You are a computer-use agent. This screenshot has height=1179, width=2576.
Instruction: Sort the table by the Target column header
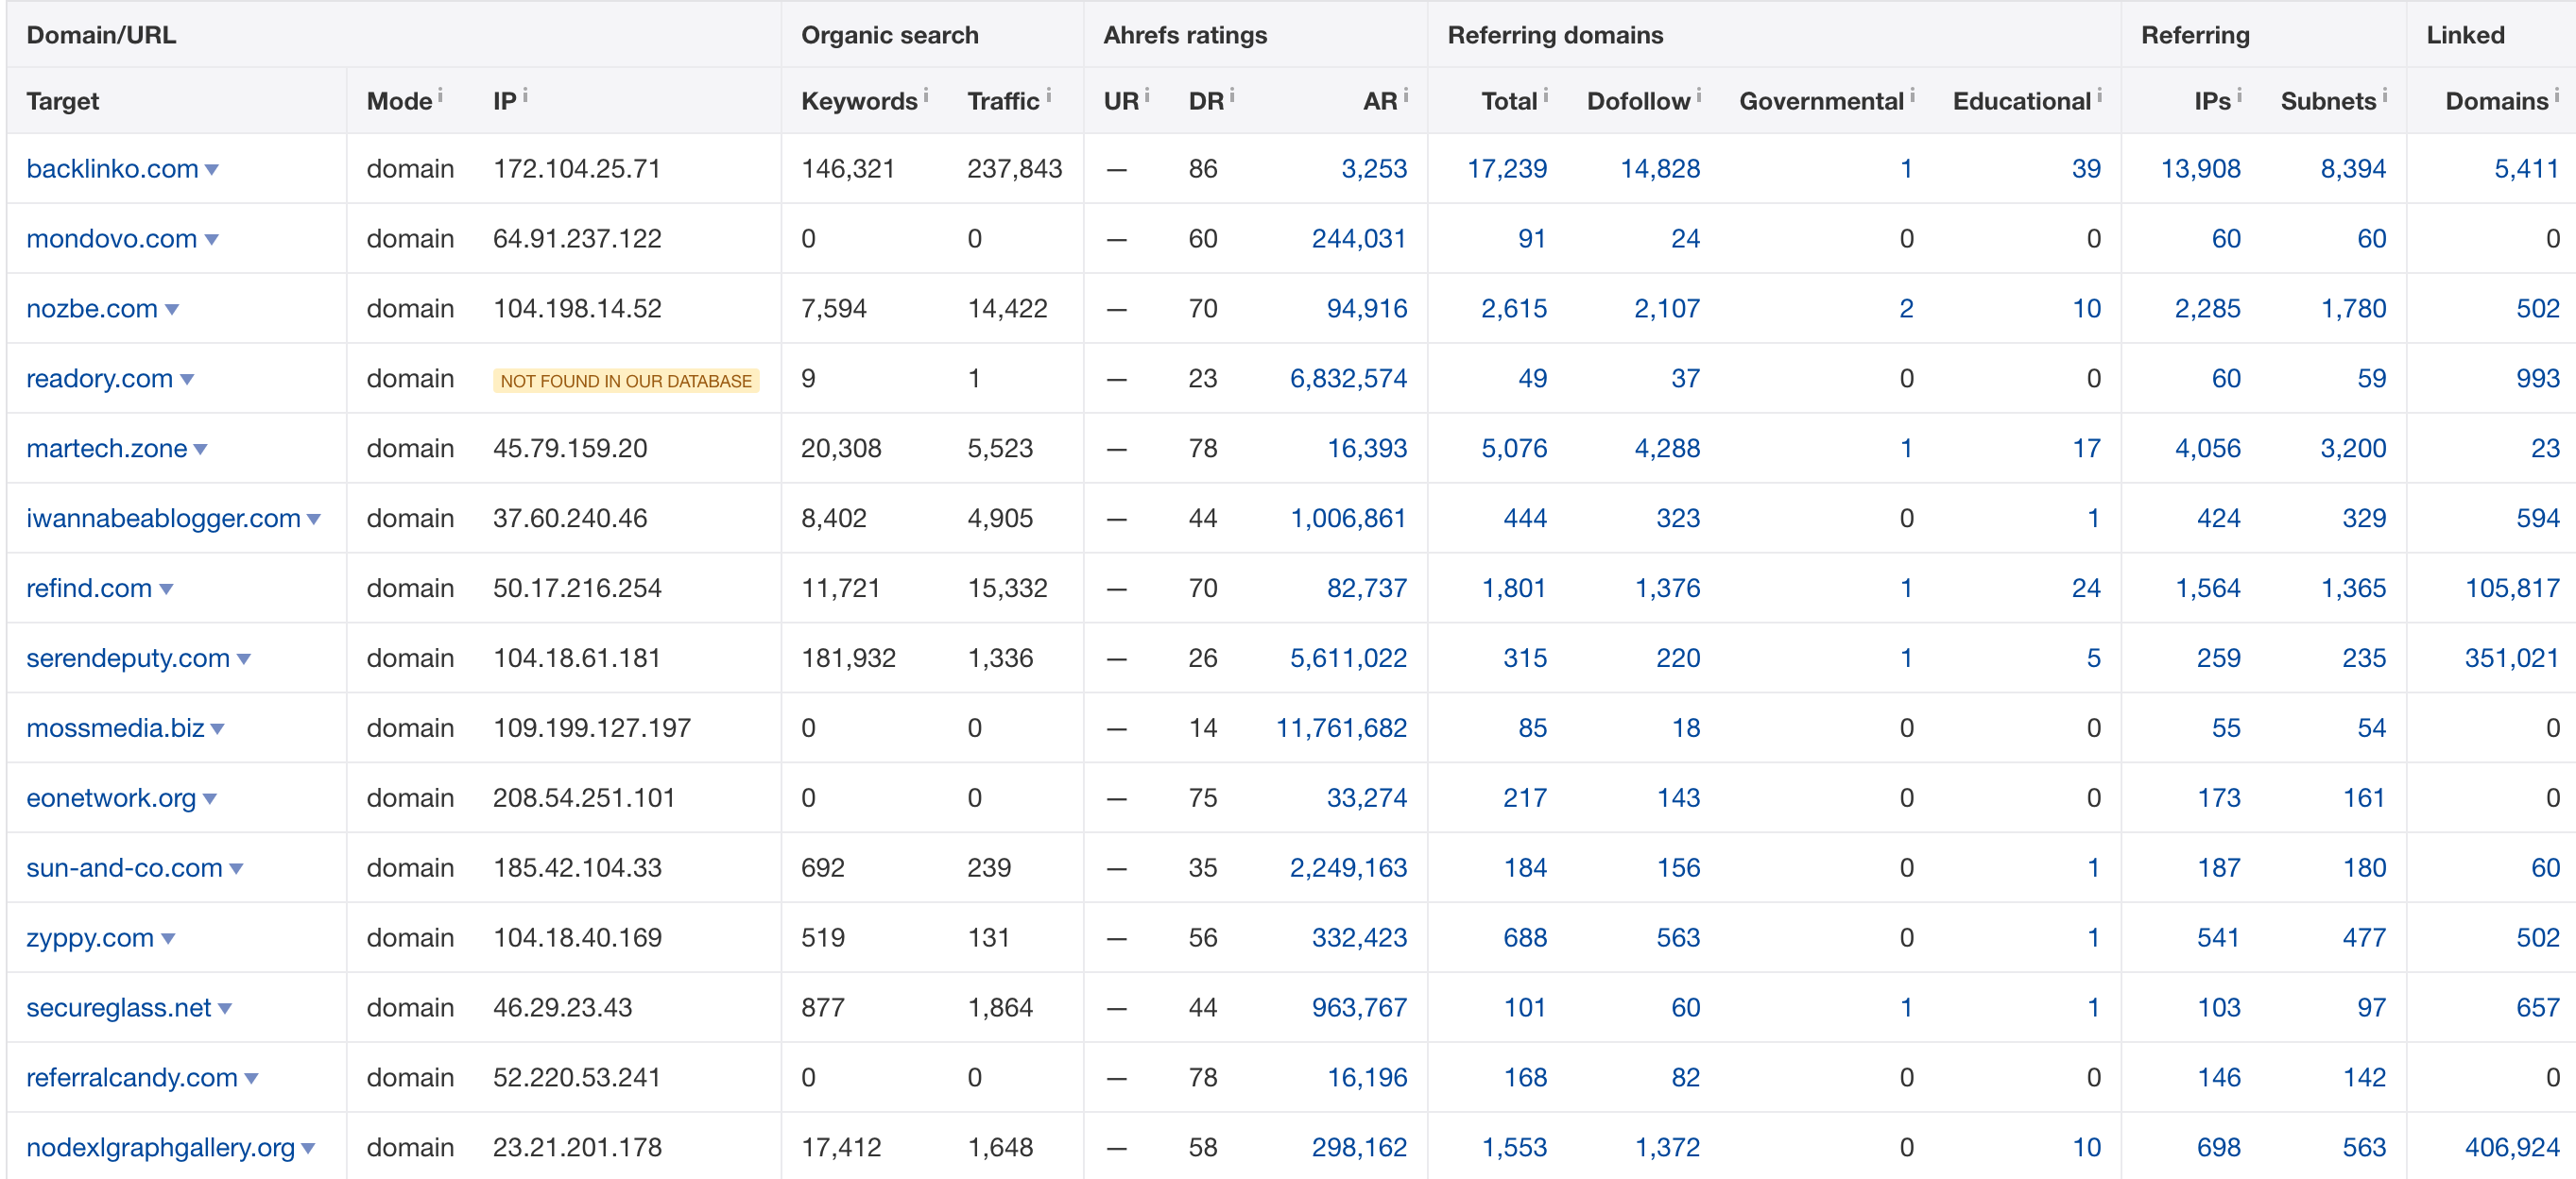pyautogui.click(x=61, y=100)
